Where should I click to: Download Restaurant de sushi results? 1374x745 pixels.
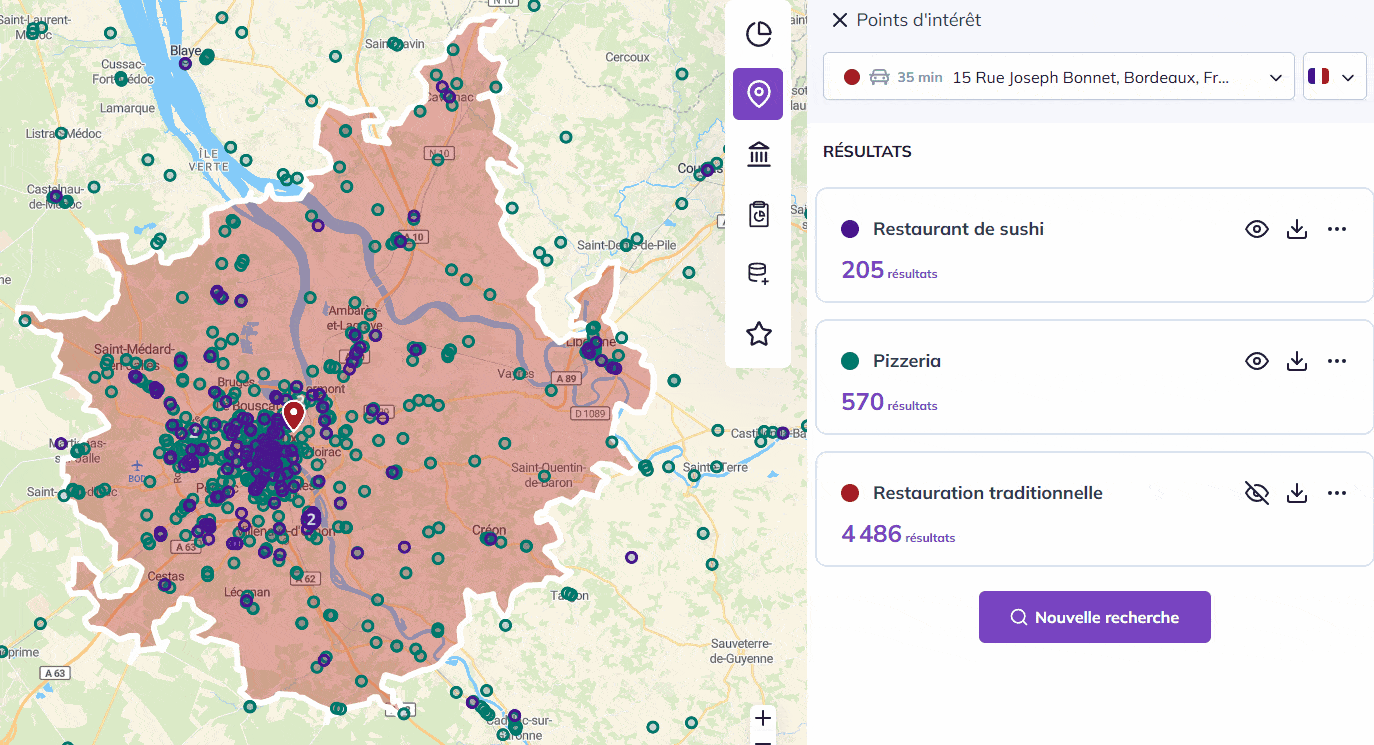1297,229
